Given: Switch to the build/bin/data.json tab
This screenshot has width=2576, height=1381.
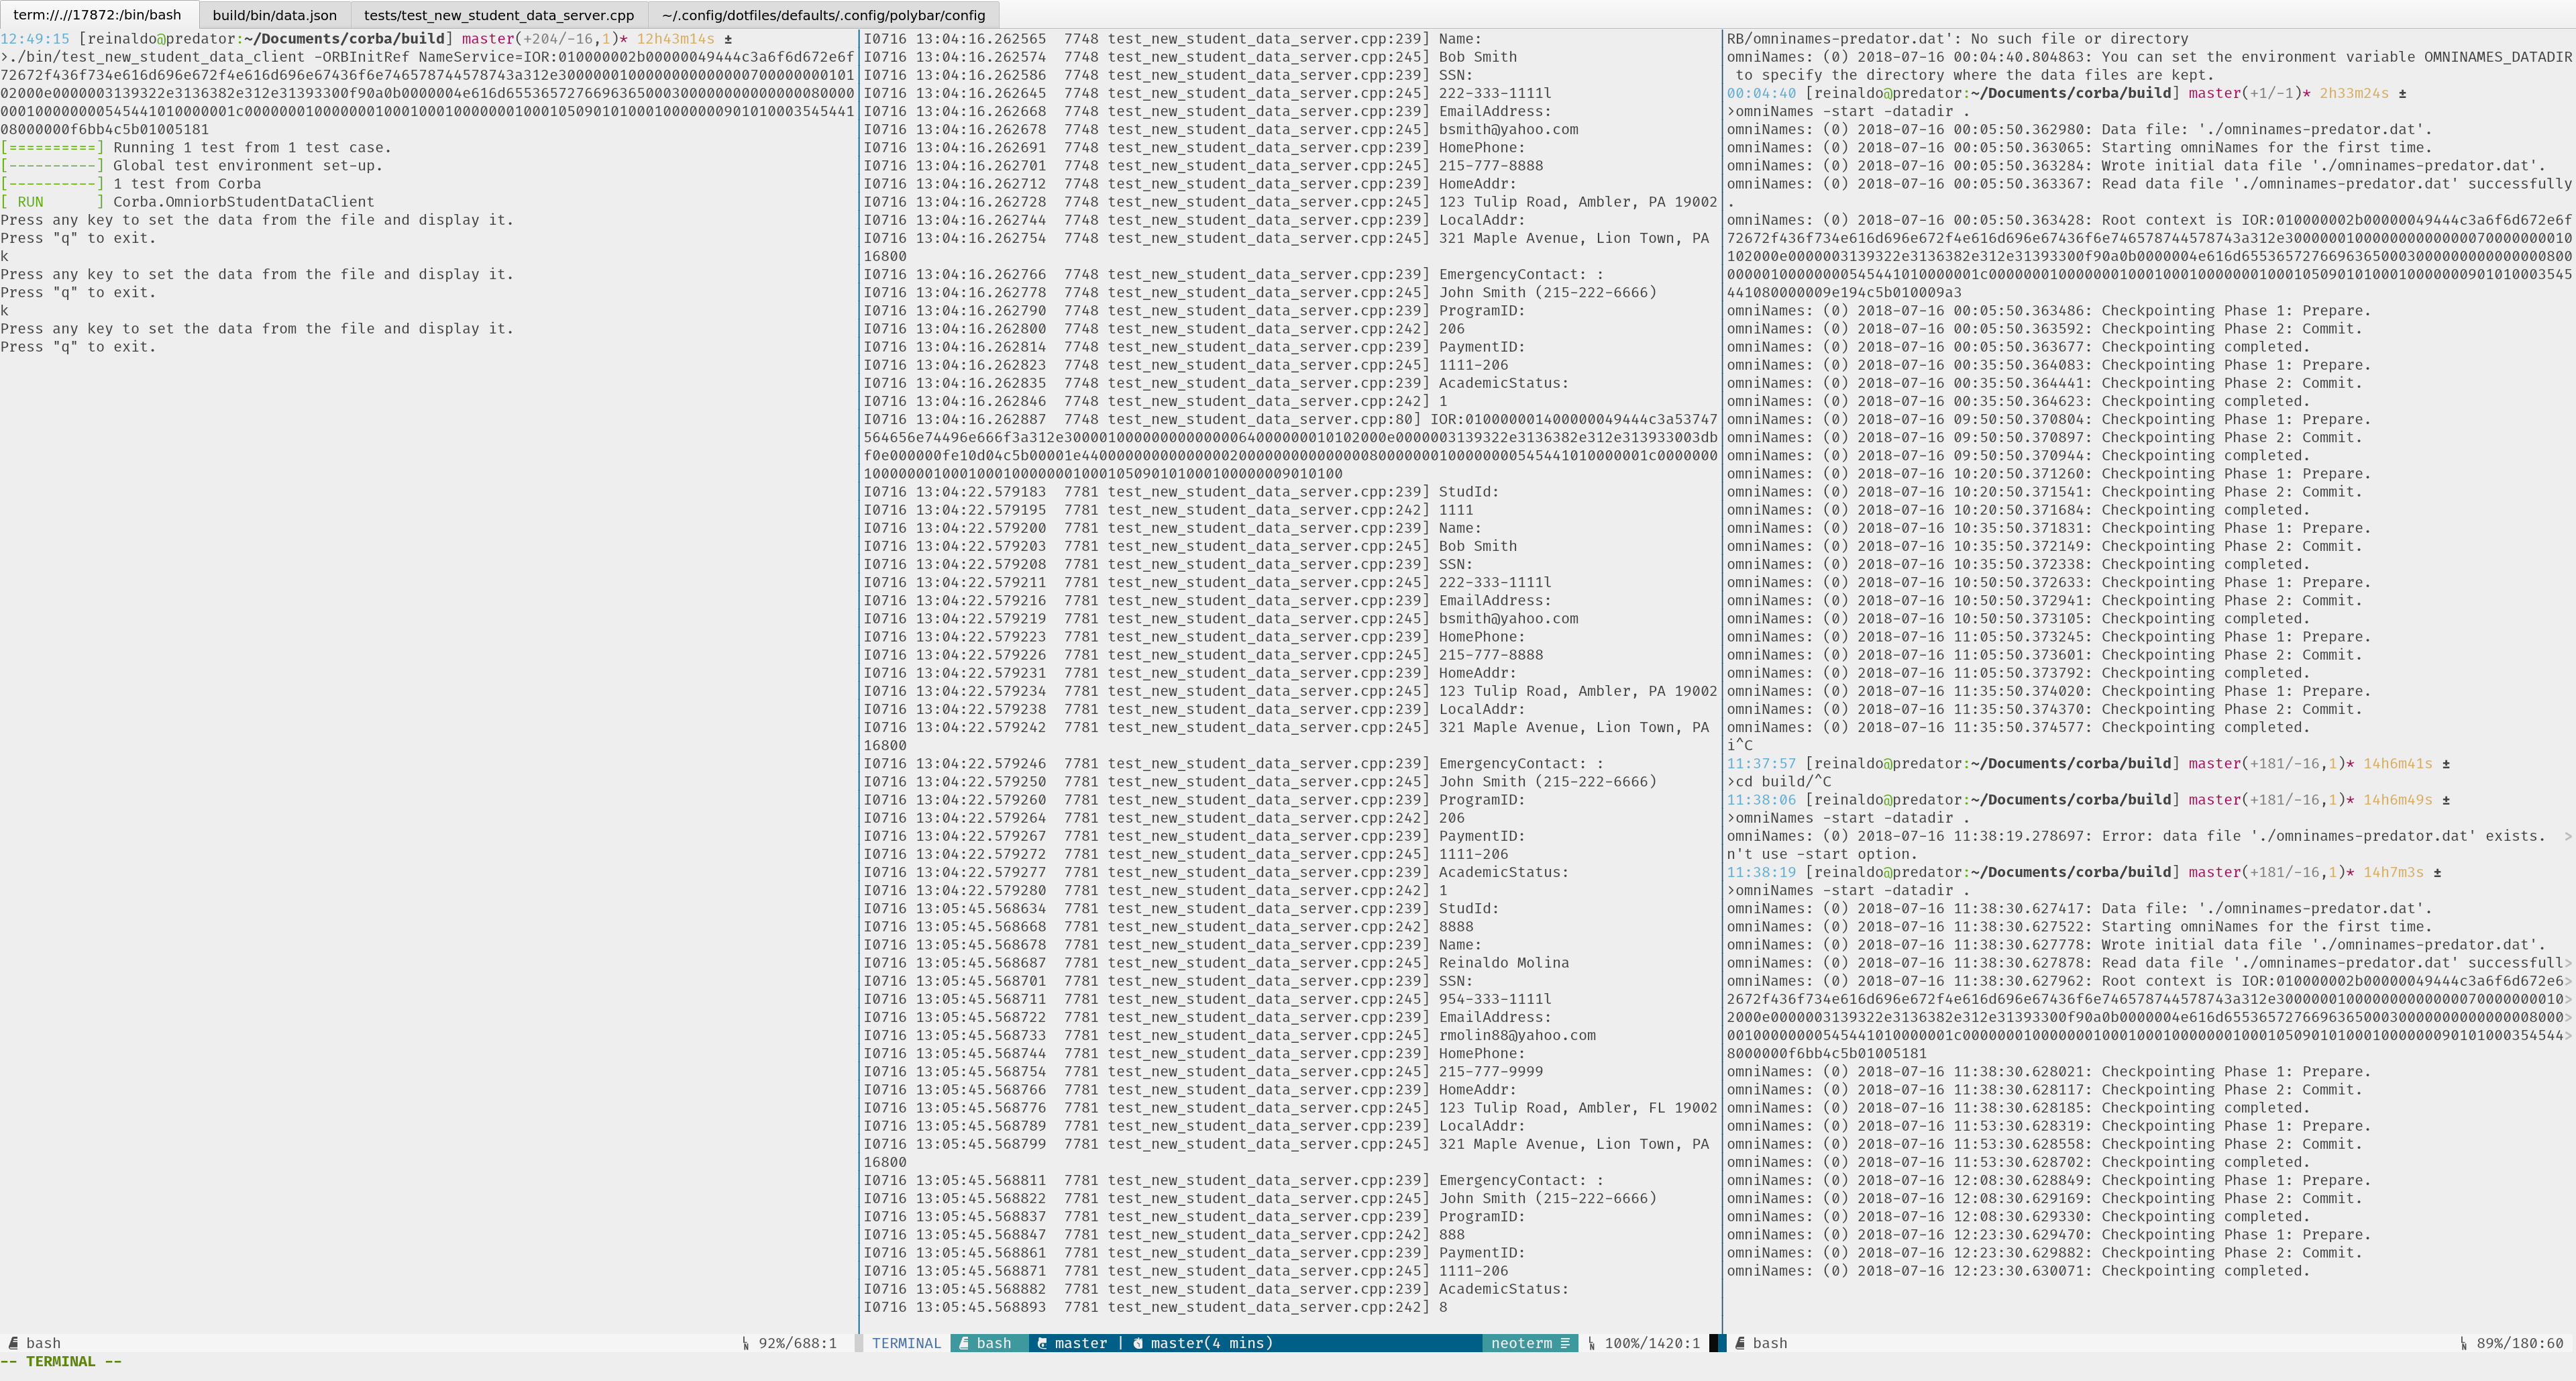Looking at the screenshot, I should pos(274,15).
